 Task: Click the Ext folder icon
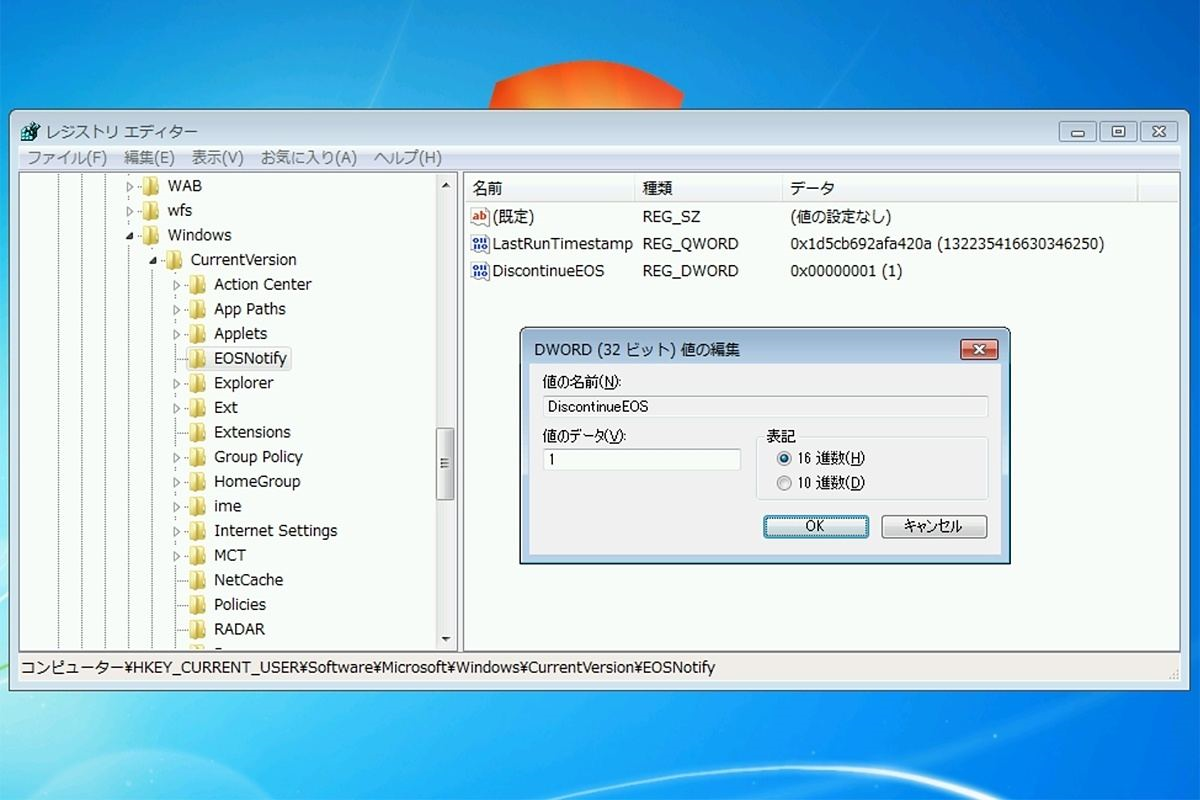point(197,408)
